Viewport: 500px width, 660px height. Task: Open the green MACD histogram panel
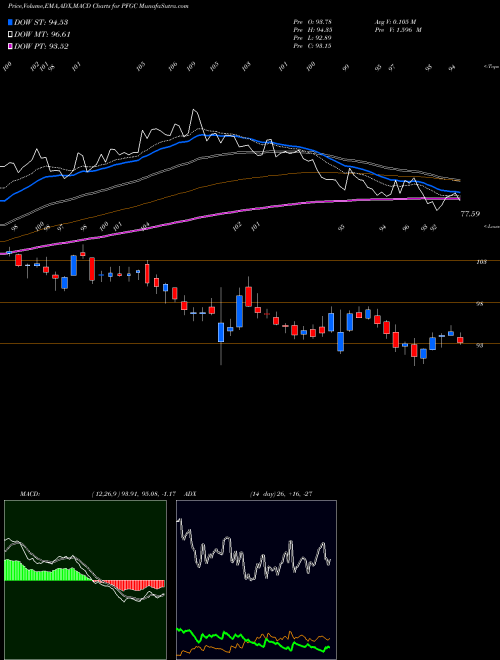coord(85,580)
